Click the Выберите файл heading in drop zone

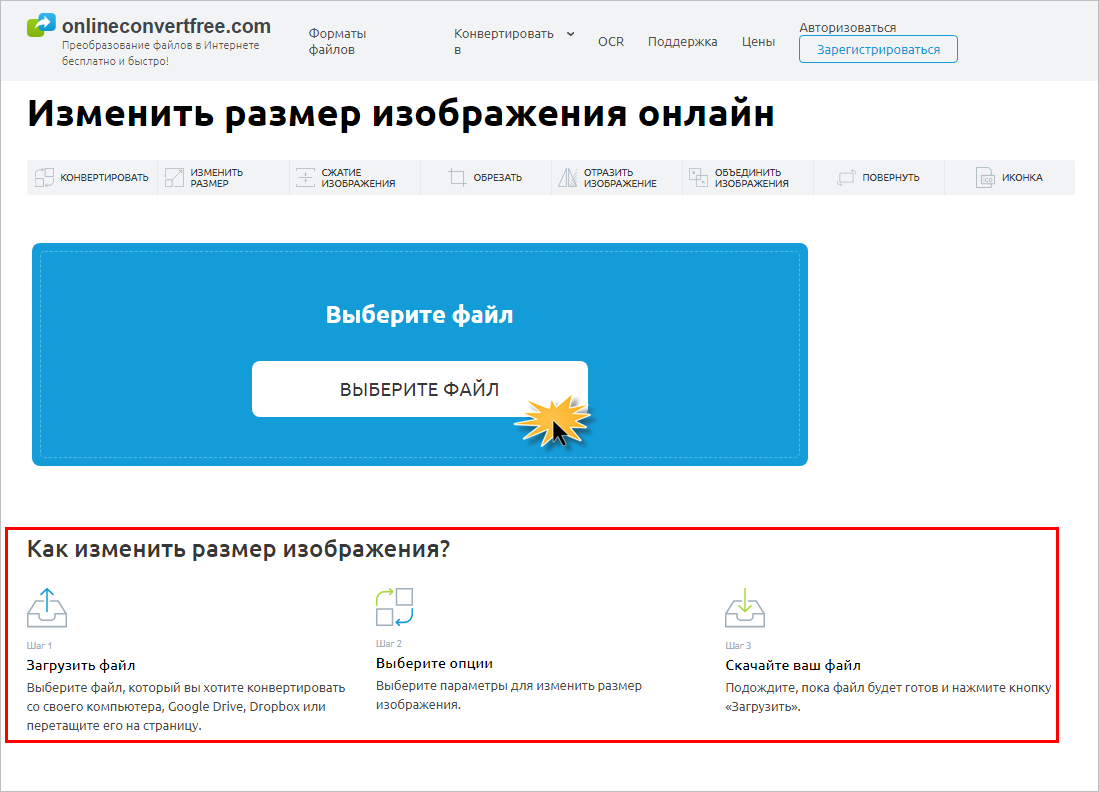419,315
